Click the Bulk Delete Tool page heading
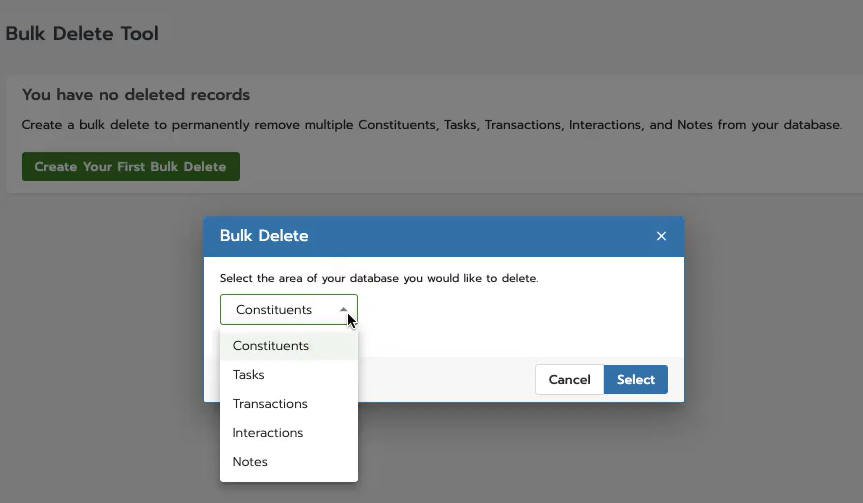This screenshot has width=863, height=503. click(x=82, y=34)
